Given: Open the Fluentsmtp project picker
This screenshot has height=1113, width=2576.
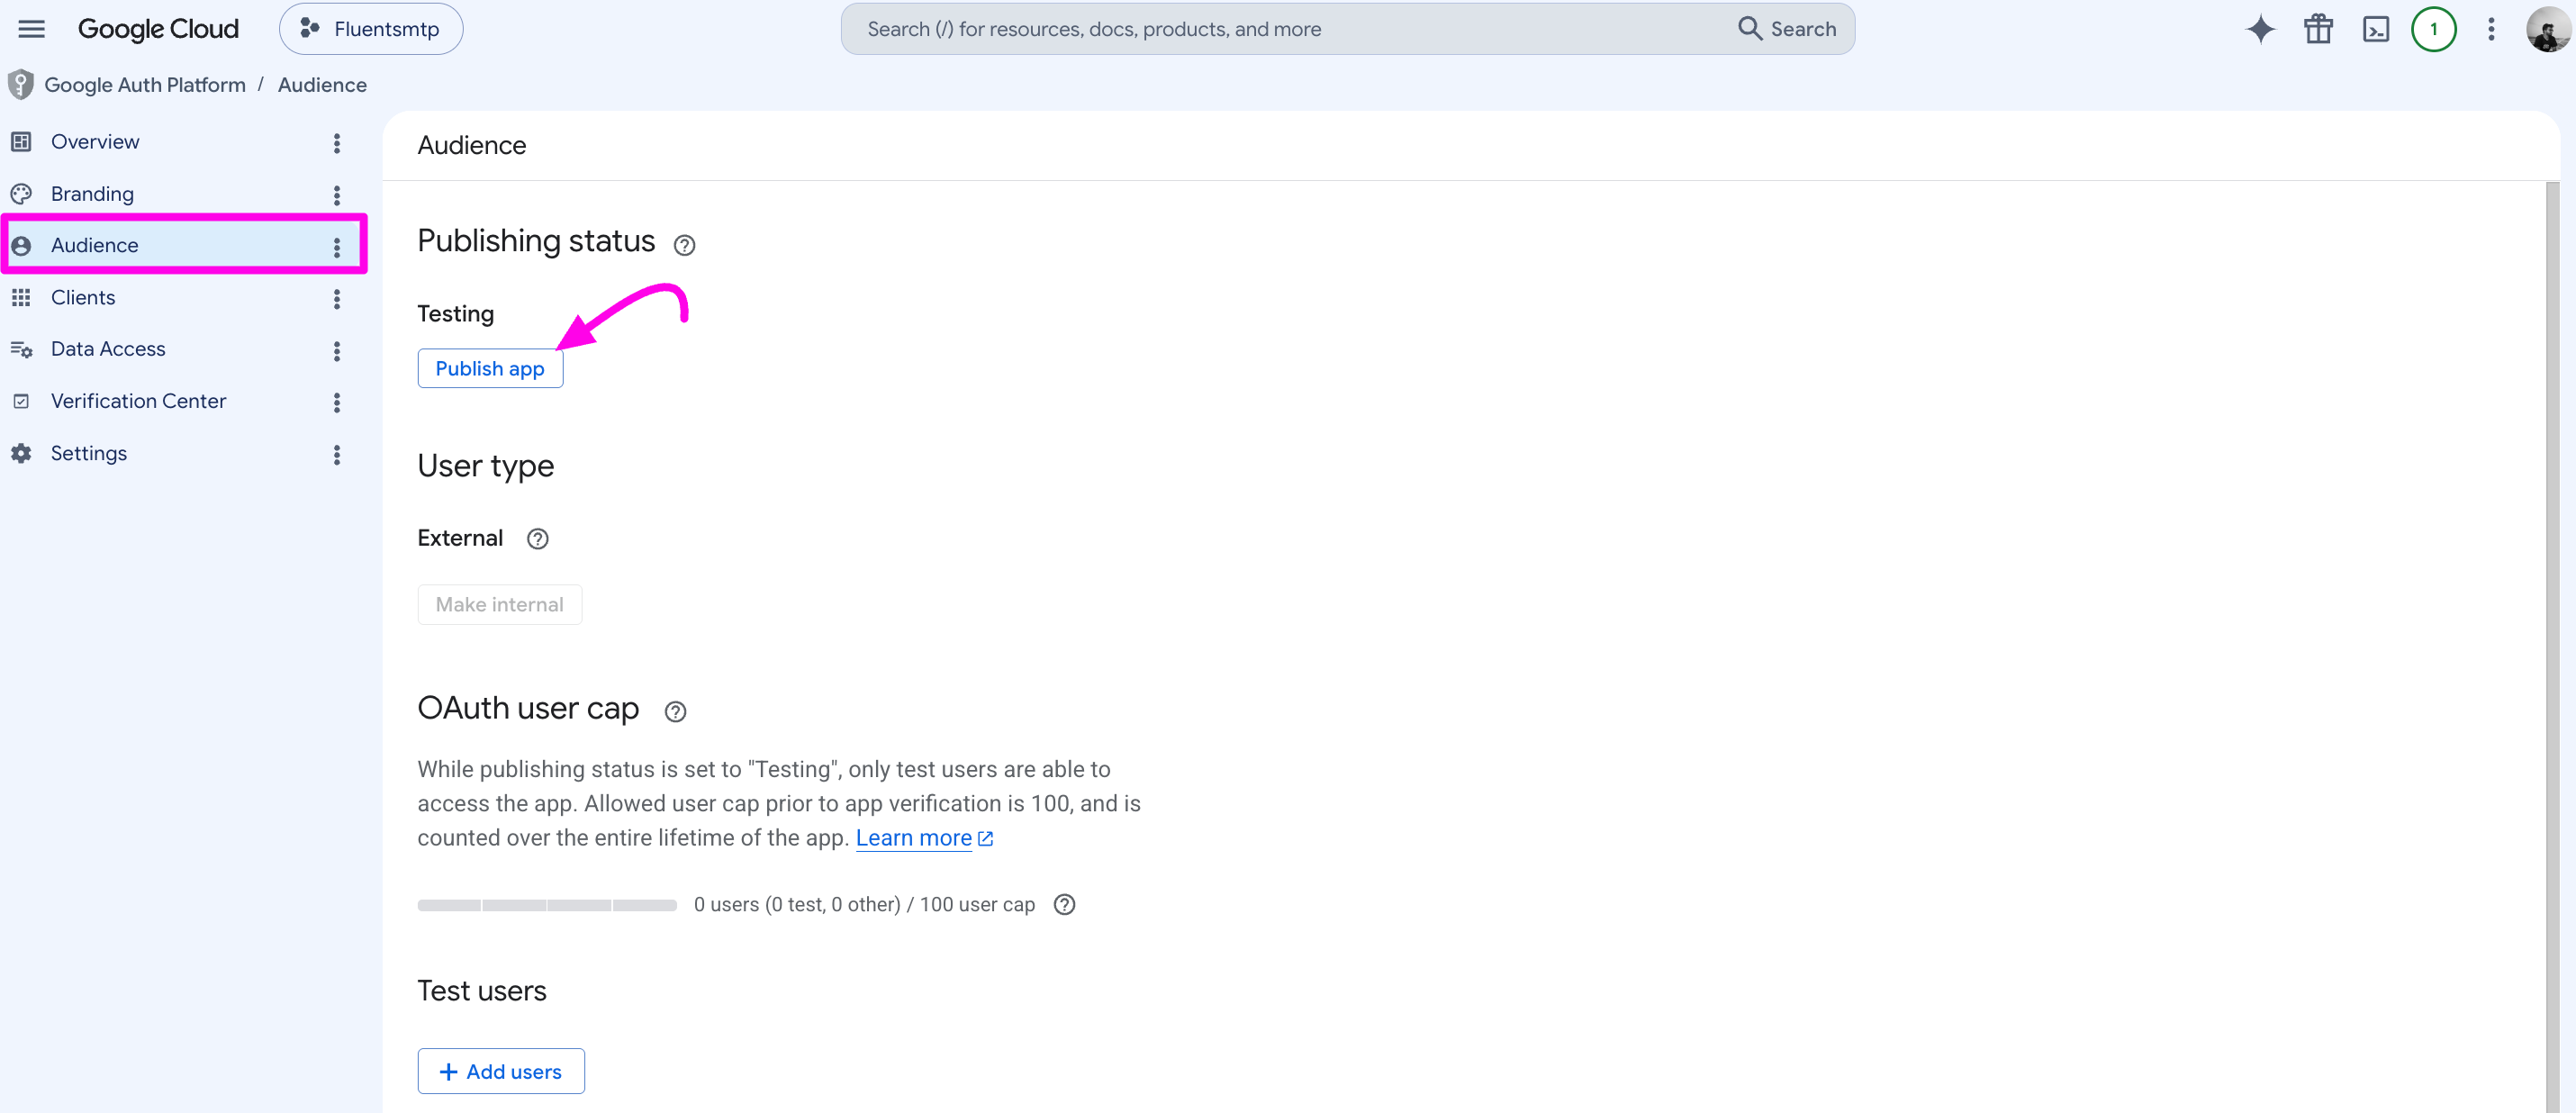Looking at the screenshot, I should click(371, 29).
